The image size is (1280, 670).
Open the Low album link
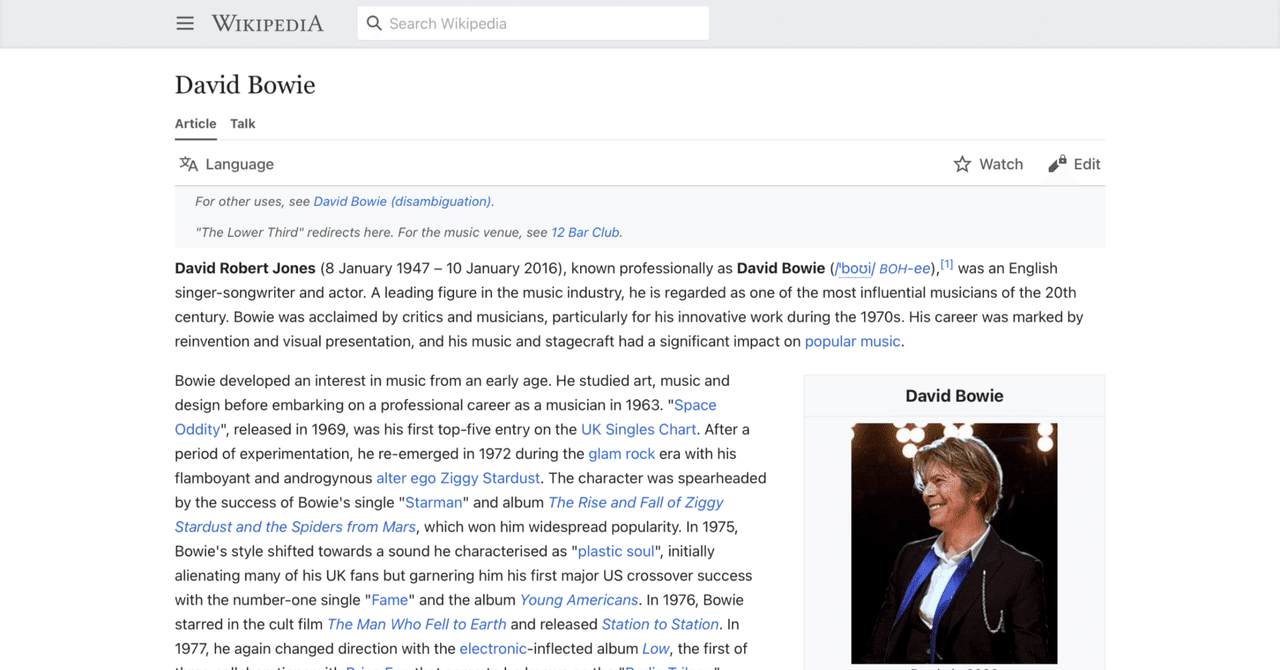656,649
